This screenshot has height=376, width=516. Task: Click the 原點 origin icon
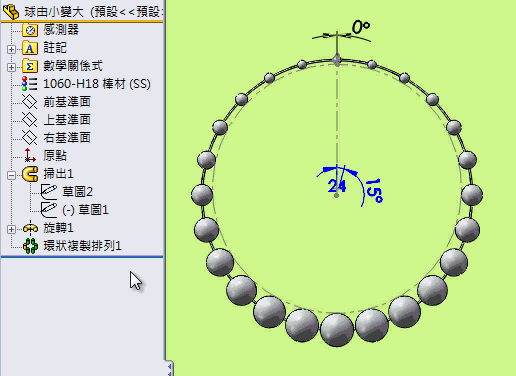(30, 155)
